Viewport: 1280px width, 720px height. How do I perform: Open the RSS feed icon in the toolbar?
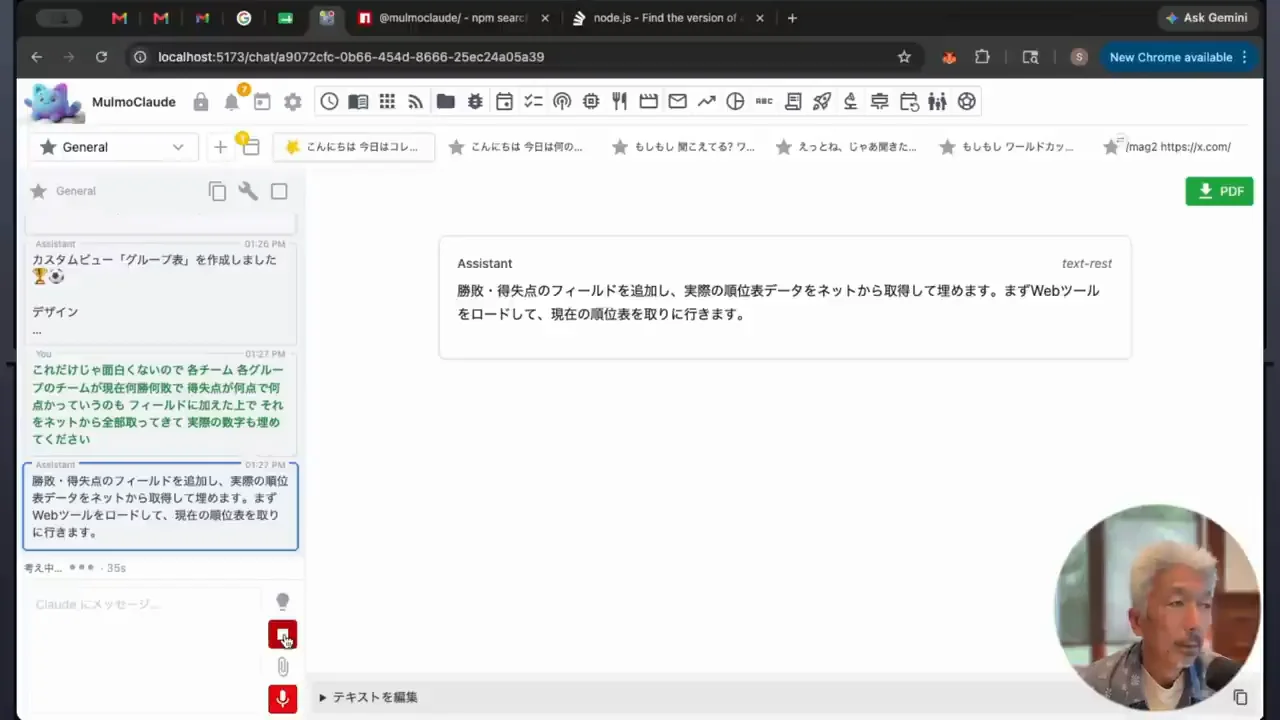click(416, 101)
